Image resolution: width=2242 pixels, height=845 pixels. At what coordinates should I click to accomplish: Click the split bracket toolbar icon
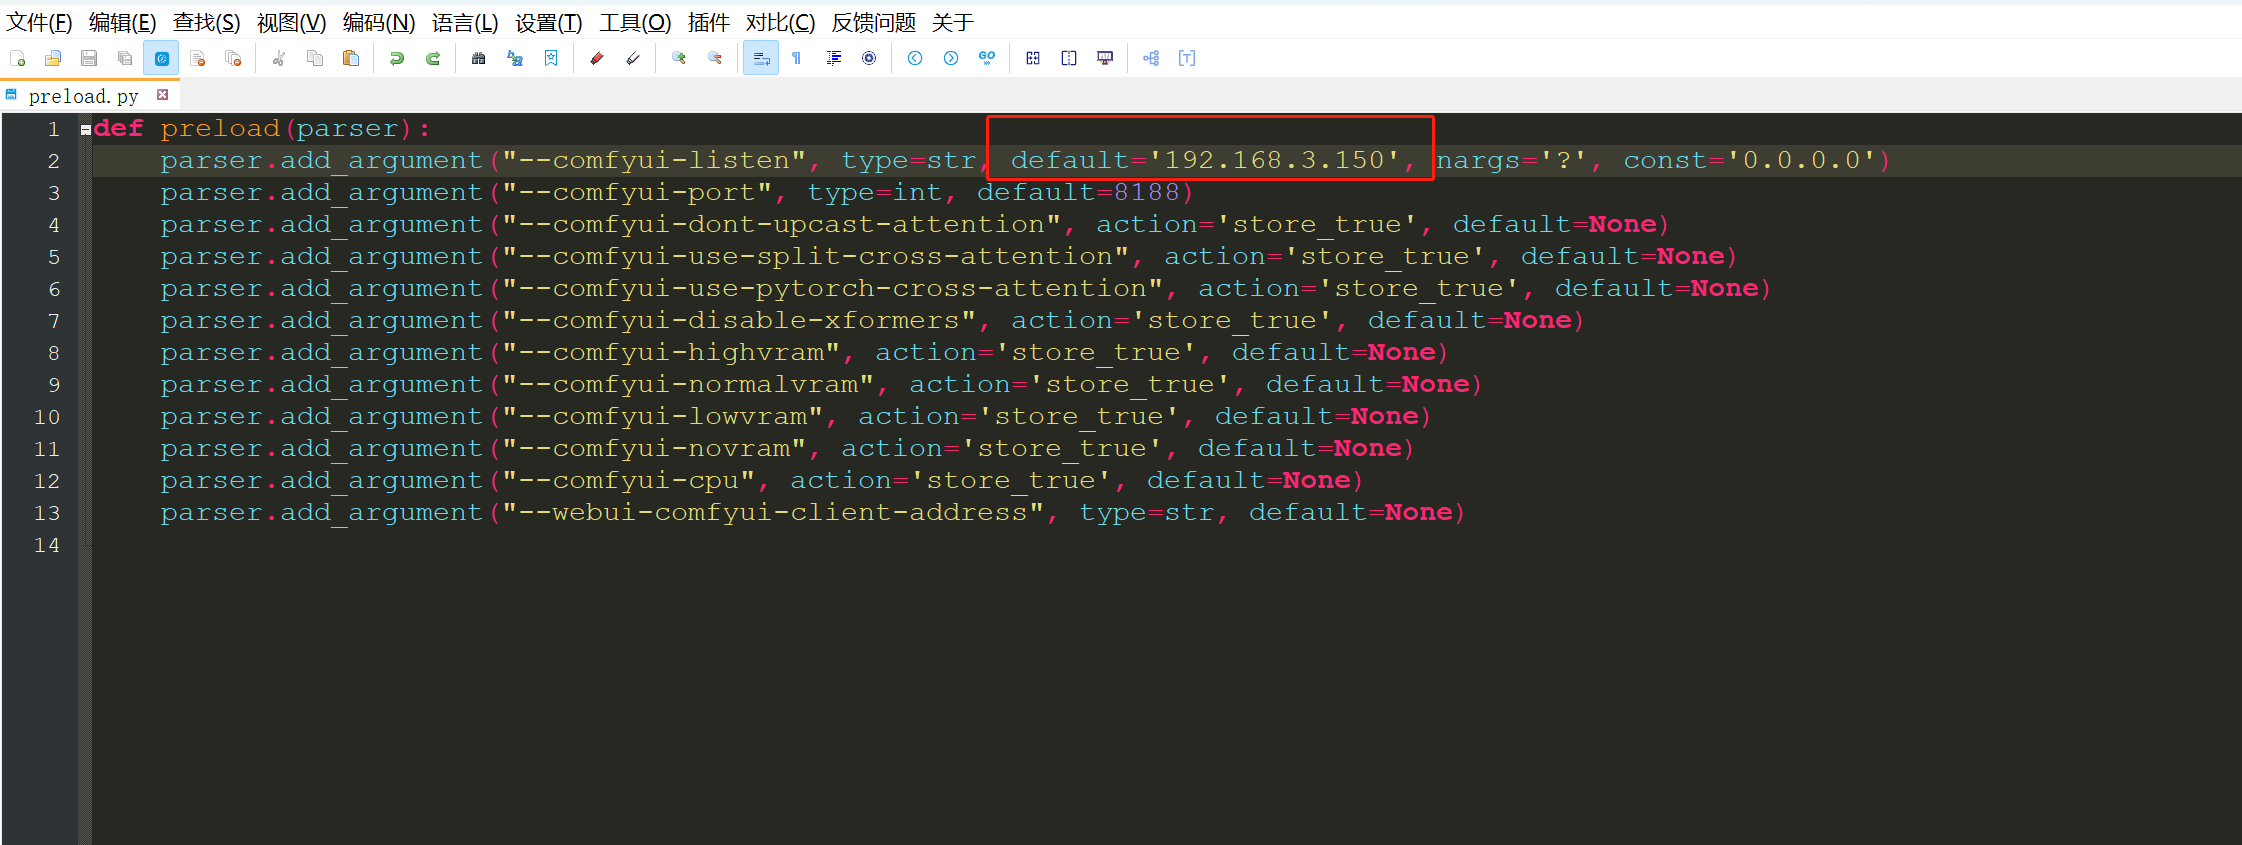[x=1069, y=58]
